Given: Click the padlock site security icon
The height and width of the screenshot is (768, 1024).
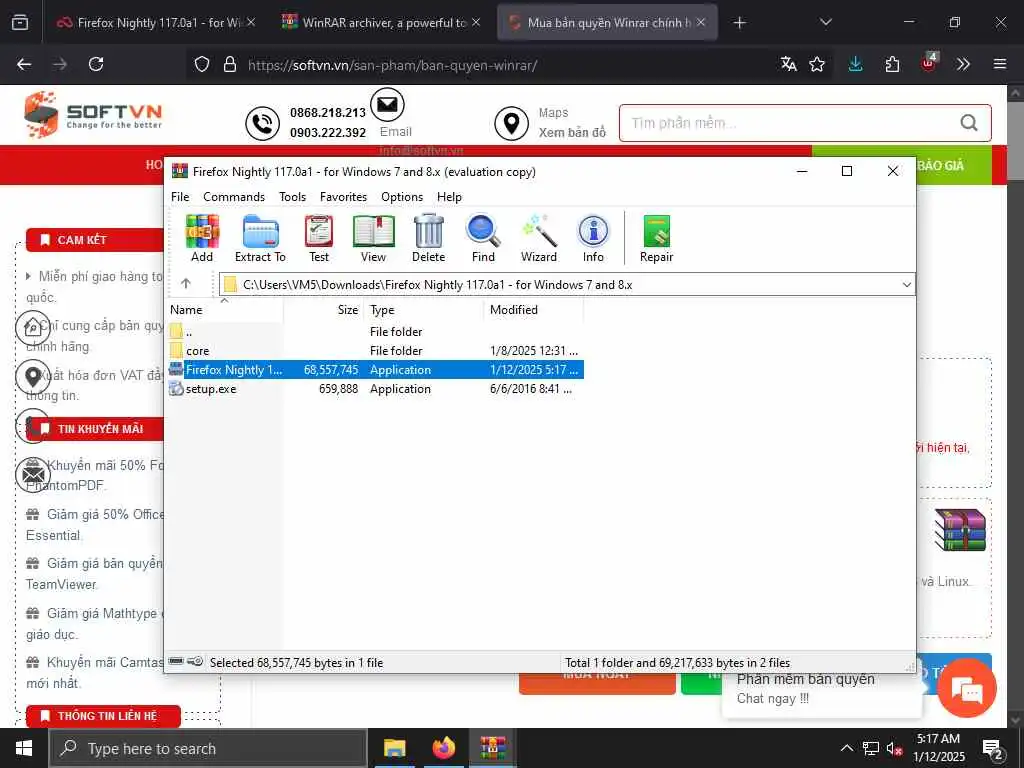Looking at the screenshot, I should (x=229, y=64).
